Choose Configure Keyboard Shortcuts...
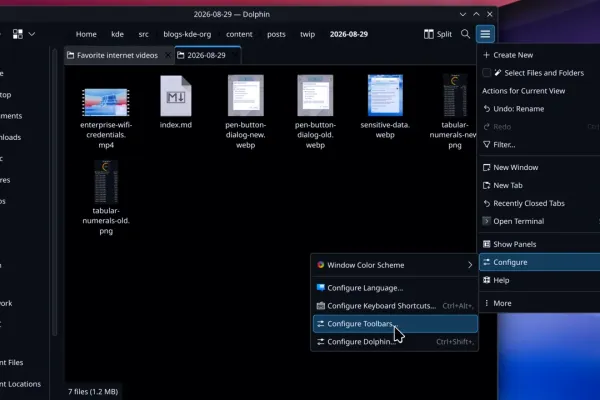The width and height of the screenshot is (600, 400). pyautogui.click(x=395, y=306)
